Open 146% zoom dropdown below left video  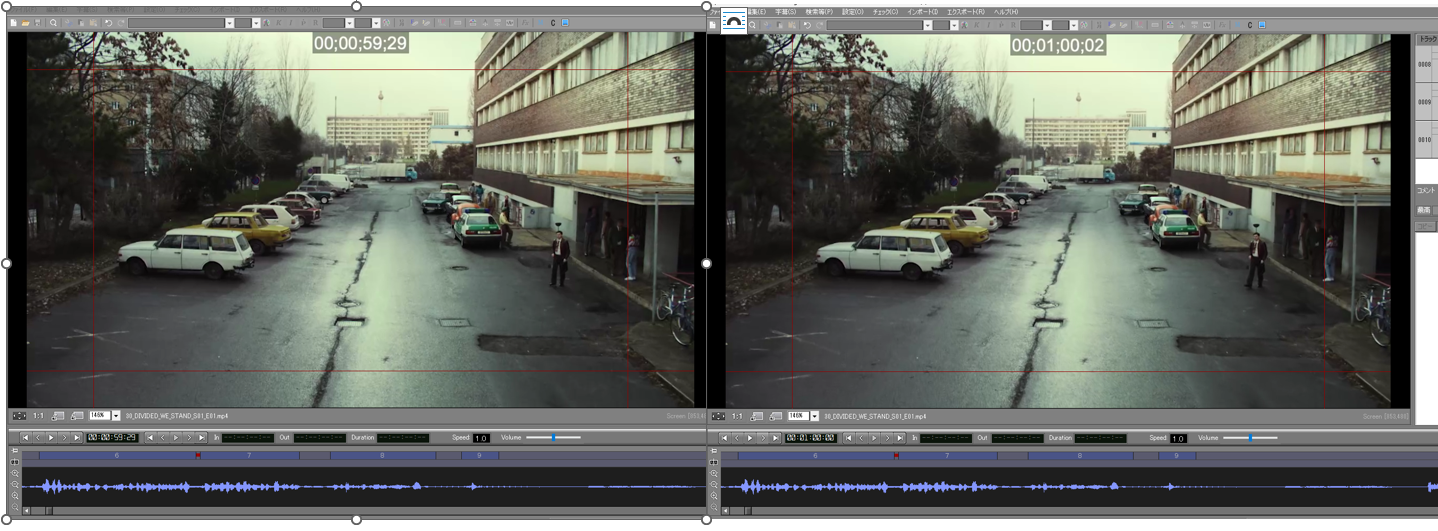(115, 415)
